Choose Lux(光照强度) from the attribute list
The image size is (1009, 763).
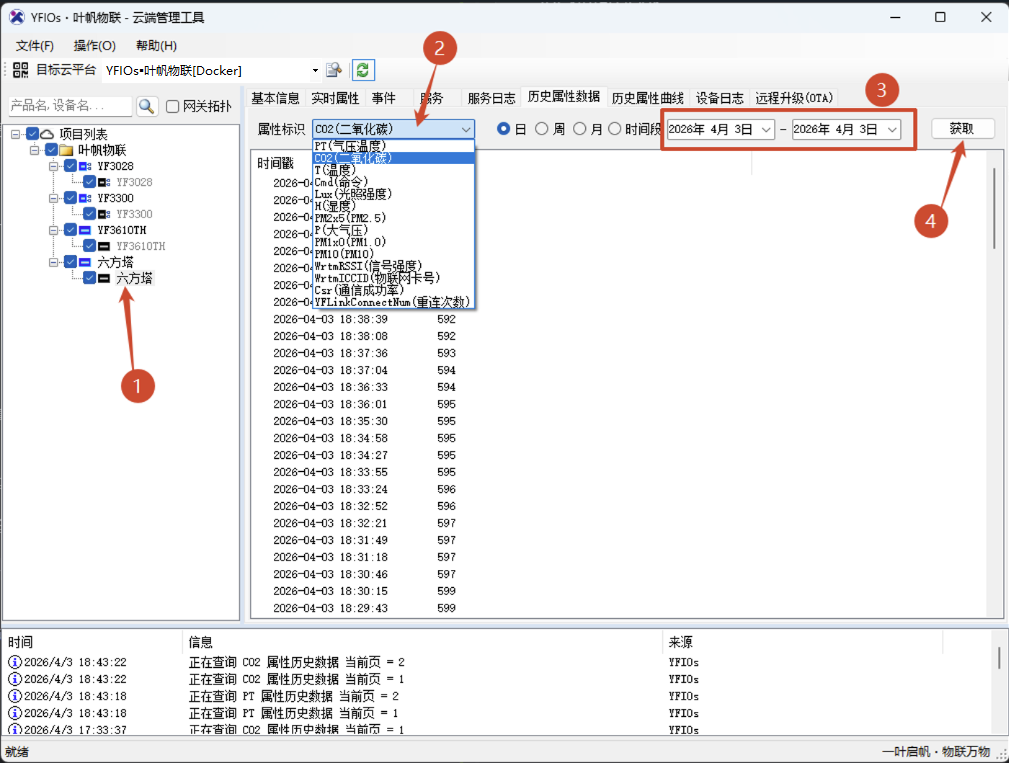pos(353,193)
